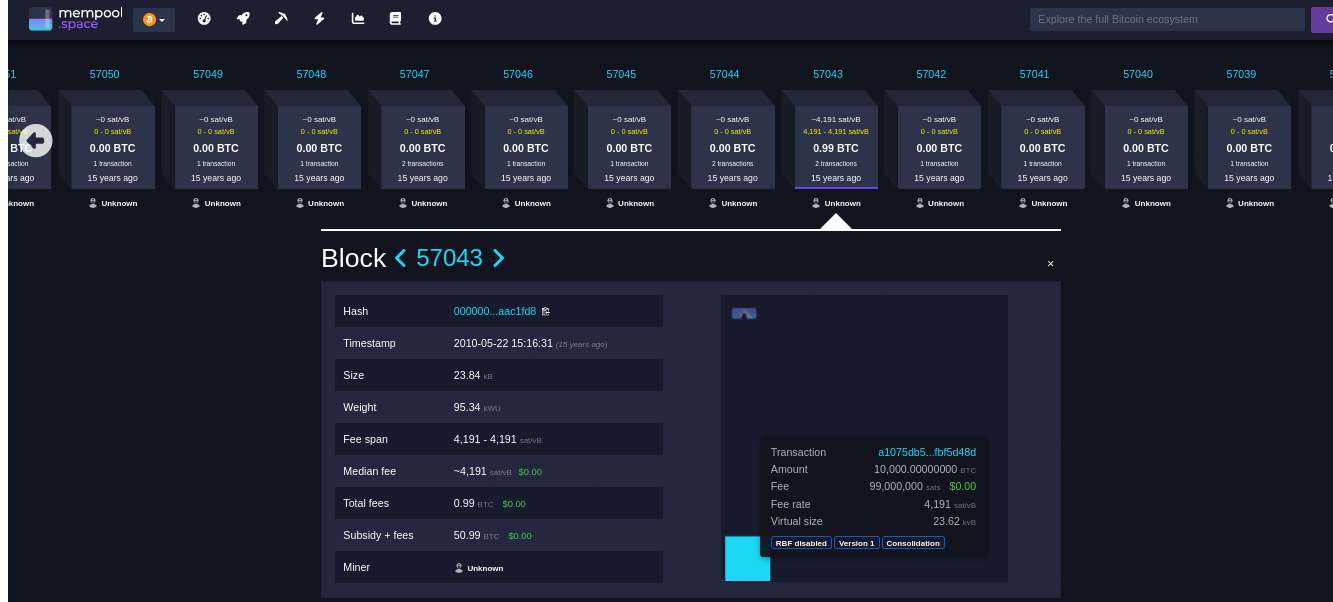Open the Mining pickaxe icon
This screenshot has height=602, width=1333.
click(x=281, y=19)
